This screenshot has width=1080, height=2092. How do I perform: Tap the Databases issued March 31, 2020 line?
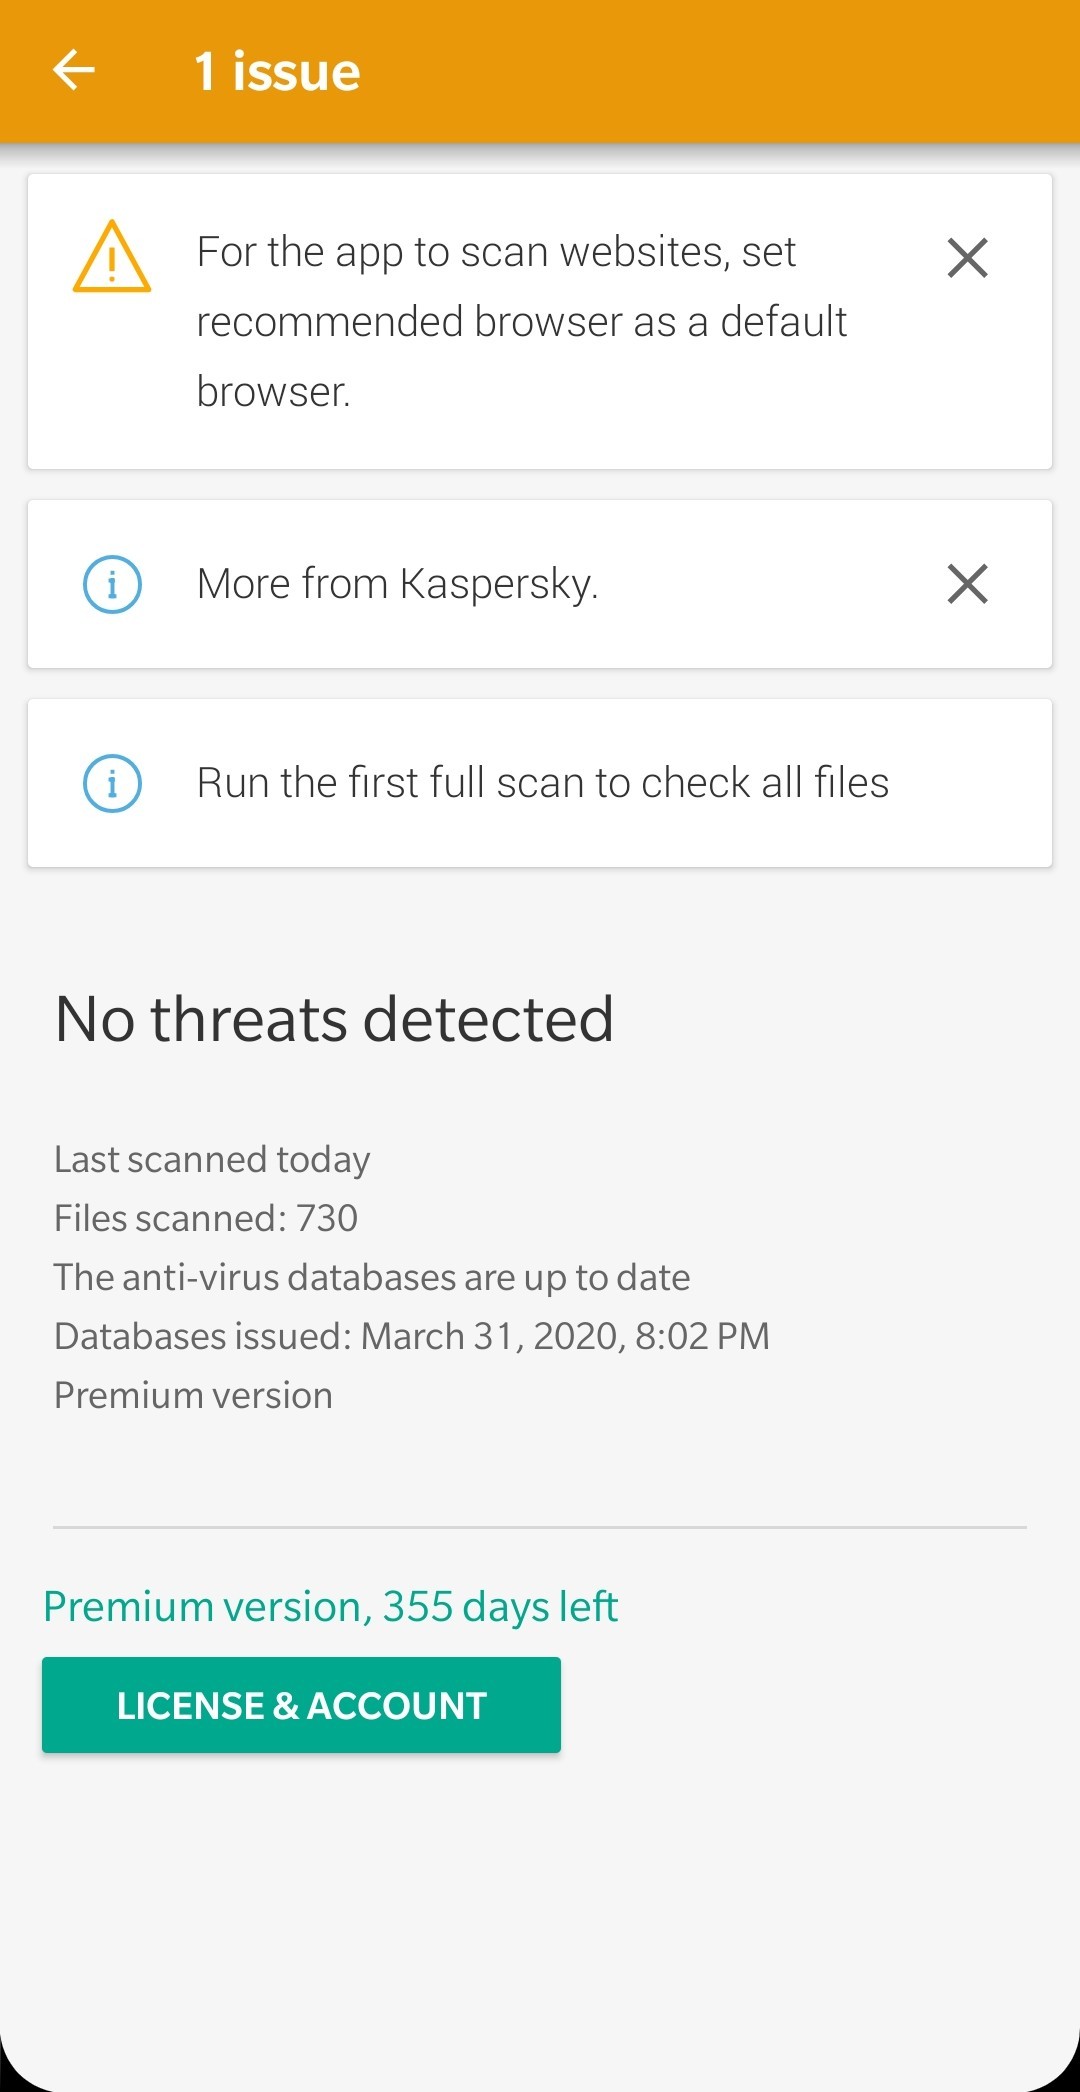coord(412,1336)
